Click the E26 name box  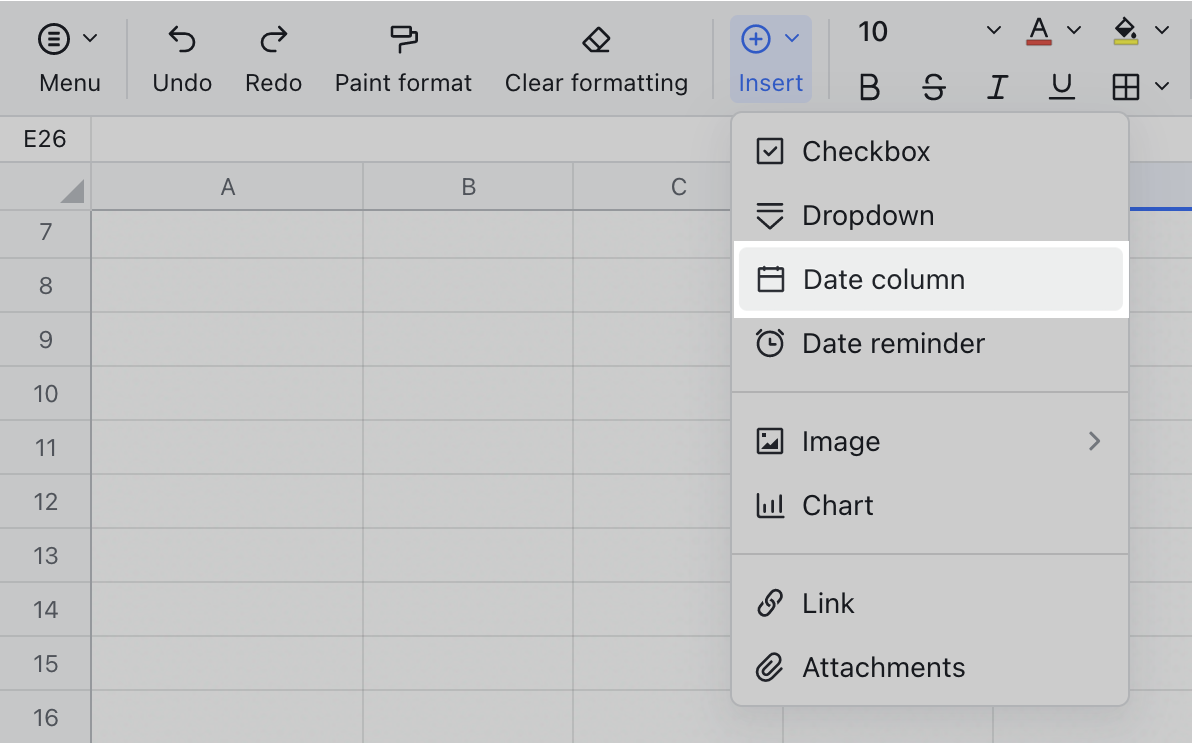pyautogui.click(x=46, y=139)
